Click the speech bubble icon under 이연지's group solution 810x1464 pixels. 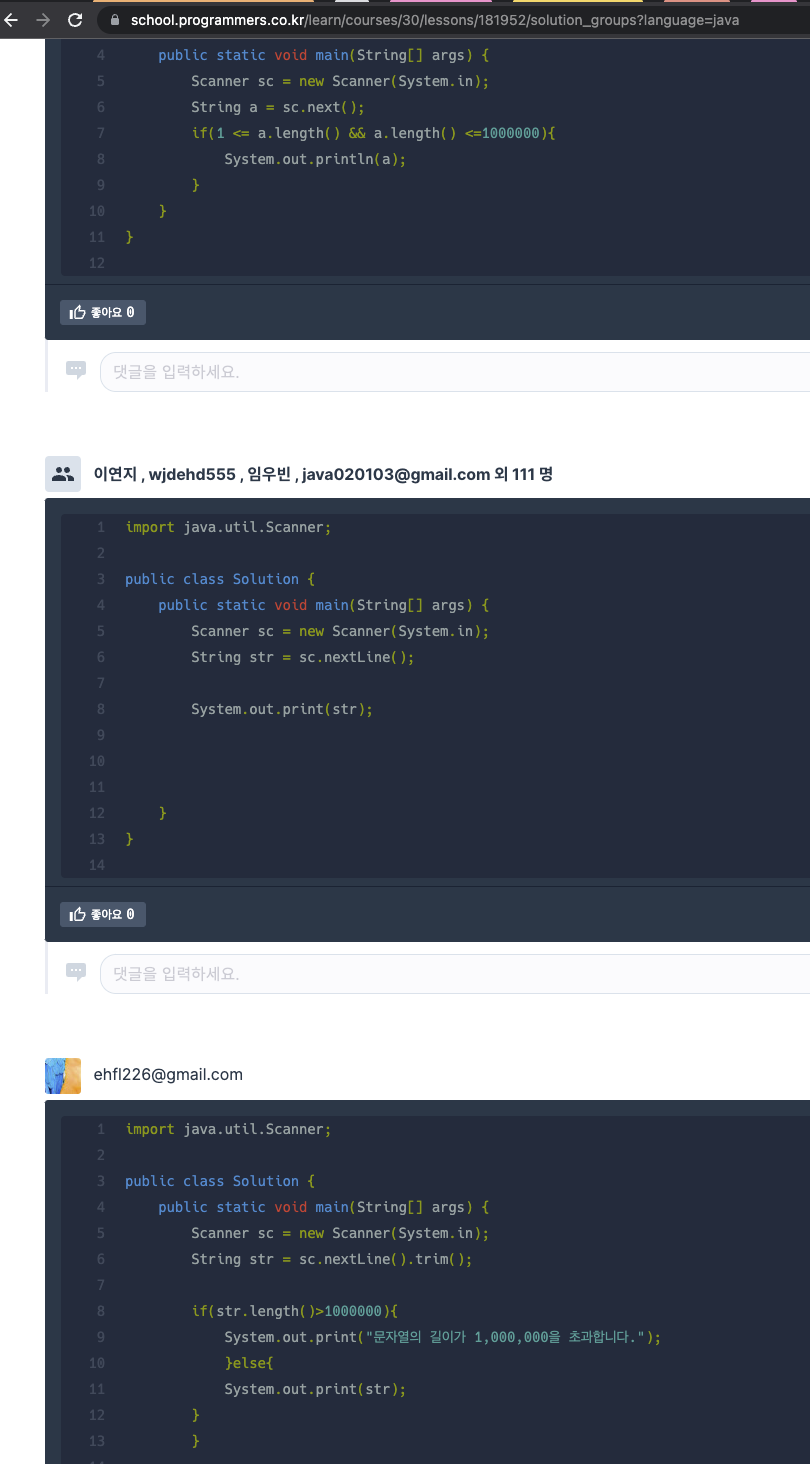click(76, 972)
